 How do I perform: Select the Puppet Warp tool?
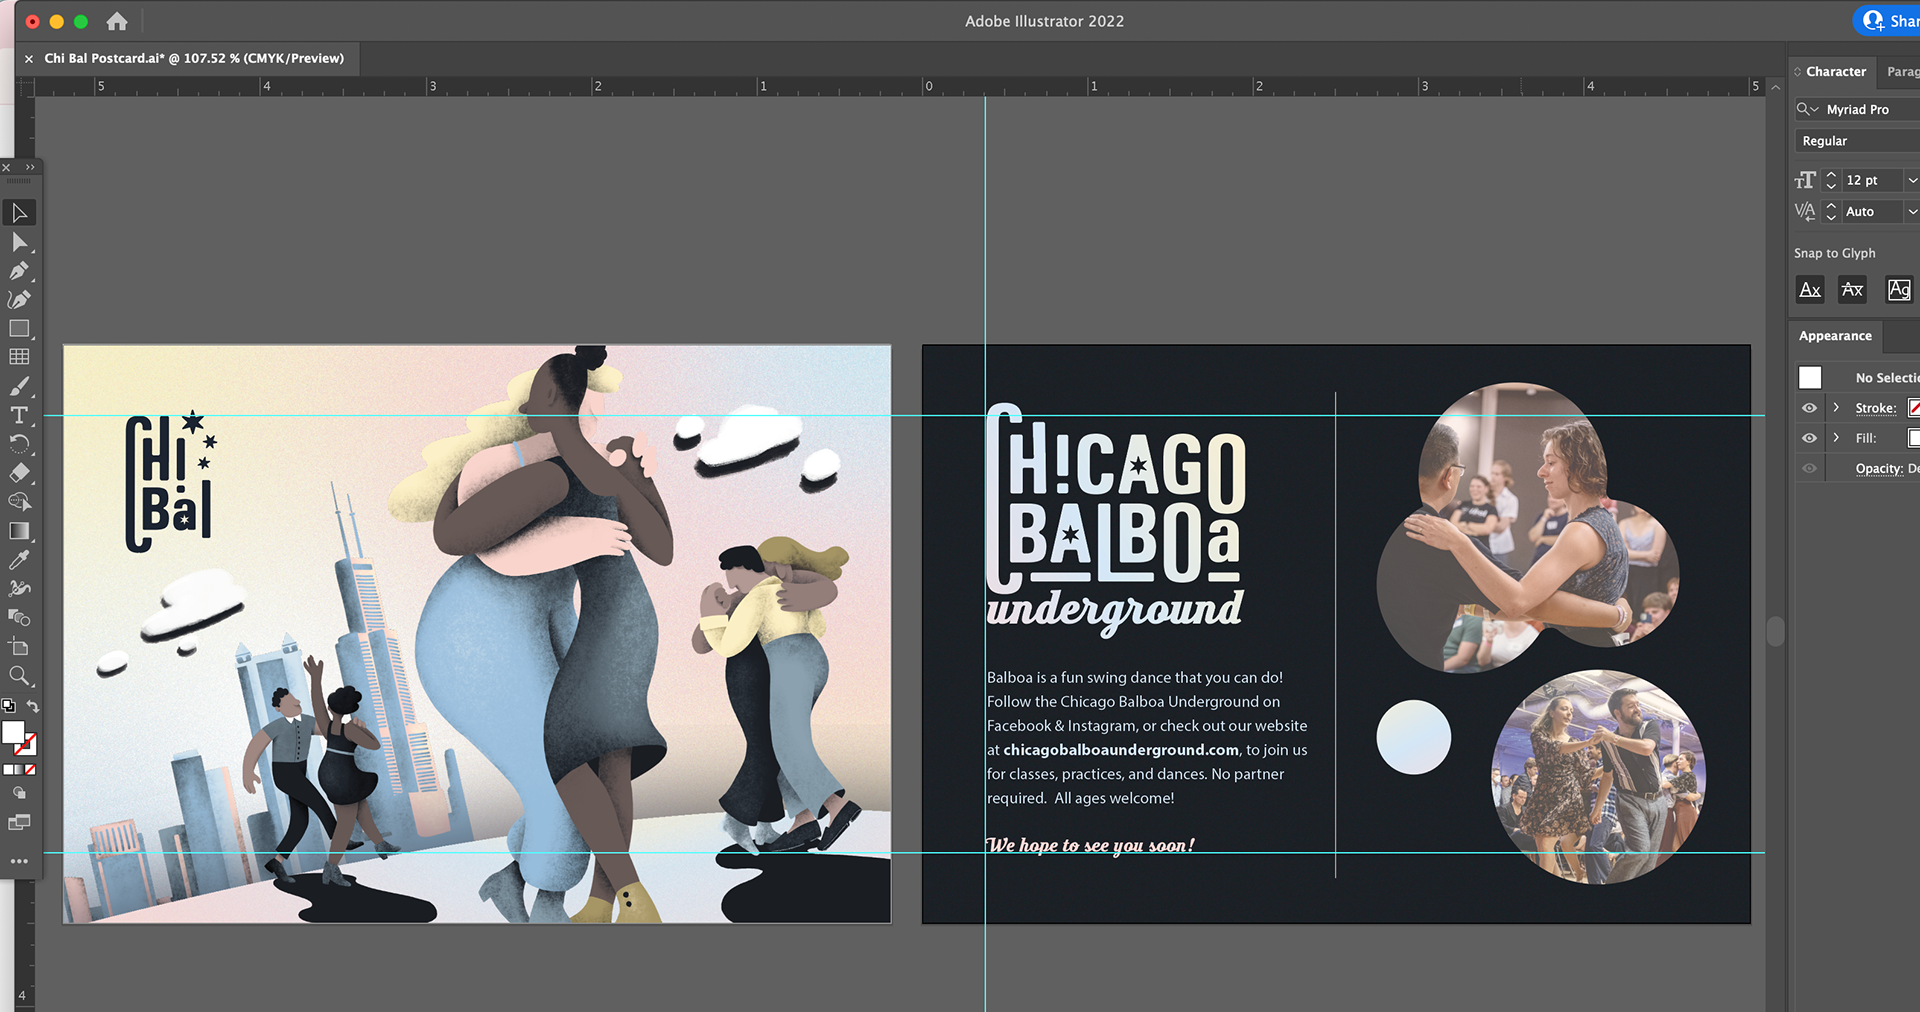click(19, 589)
